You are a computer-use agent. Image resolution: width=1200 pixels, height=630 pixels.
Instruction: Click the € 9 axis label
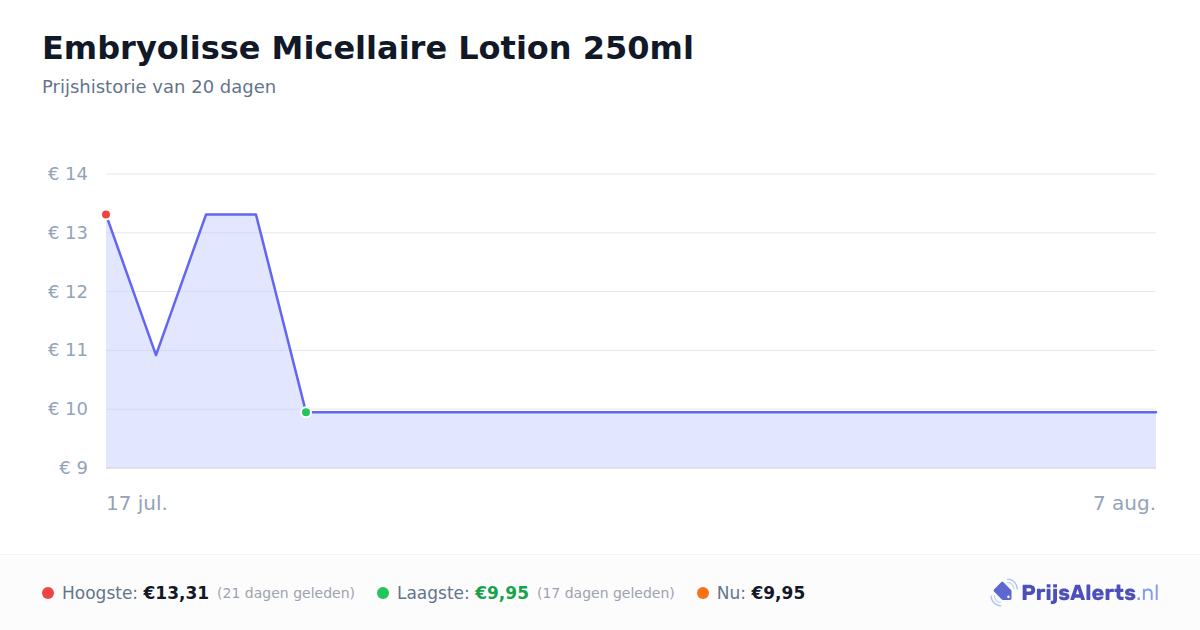coord(74,468)
